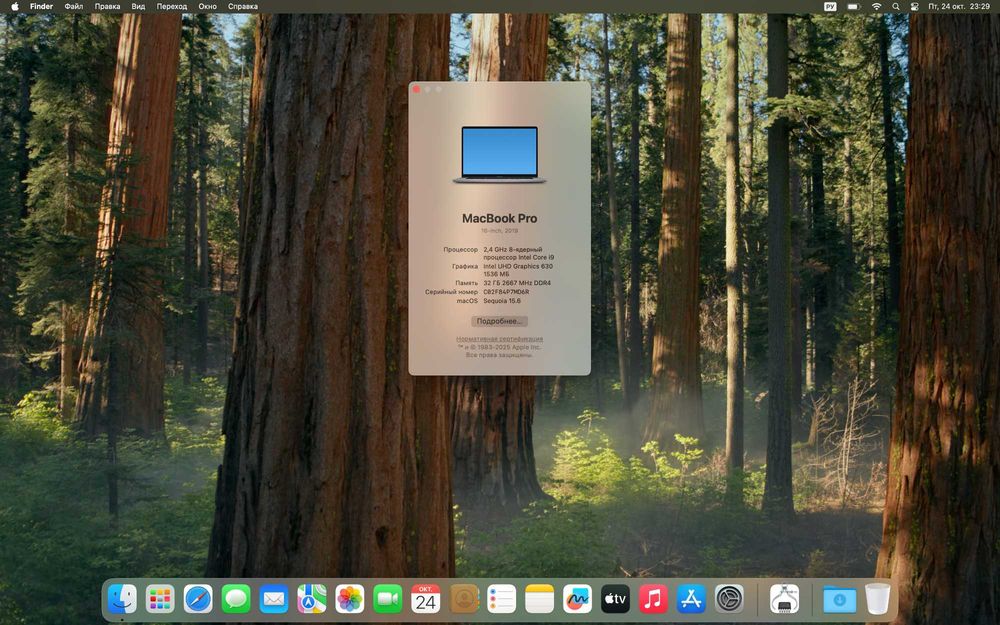Open the Messages app in the Dock
Screen dimensions: 1000x625
tap(236, 599)
